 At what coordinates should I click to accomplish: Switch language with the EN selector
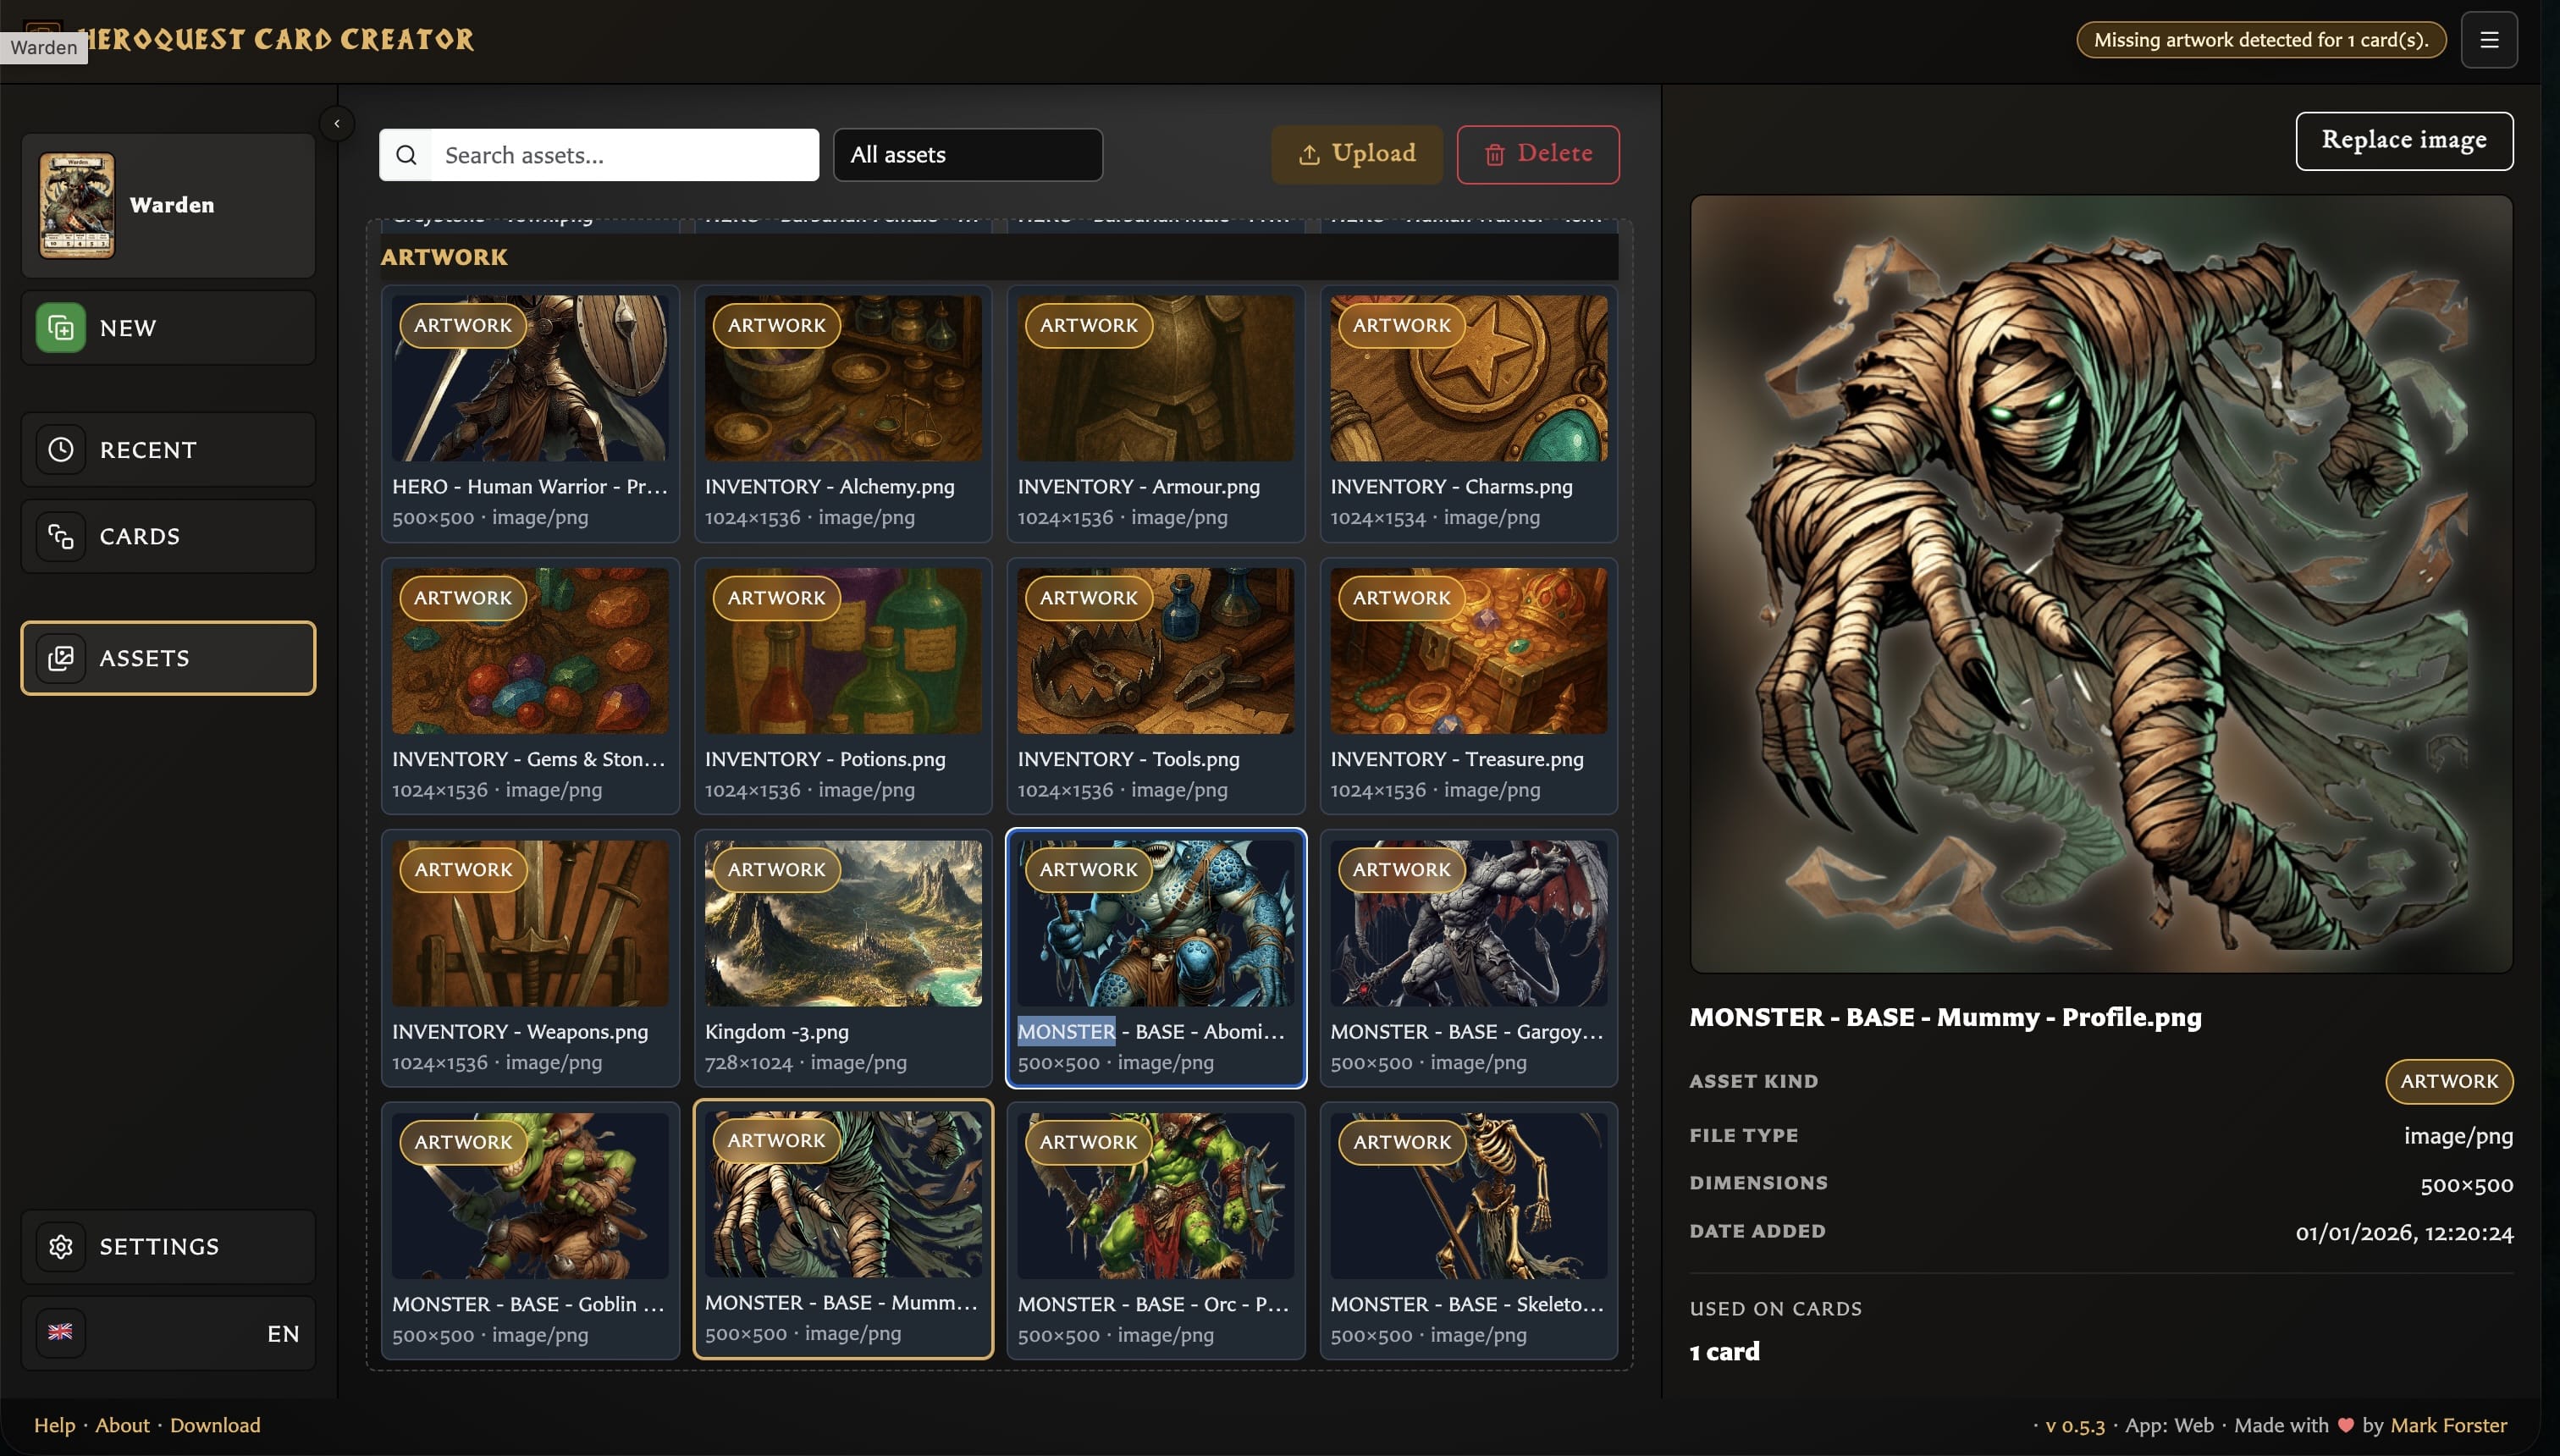[x=168, y=1333]
